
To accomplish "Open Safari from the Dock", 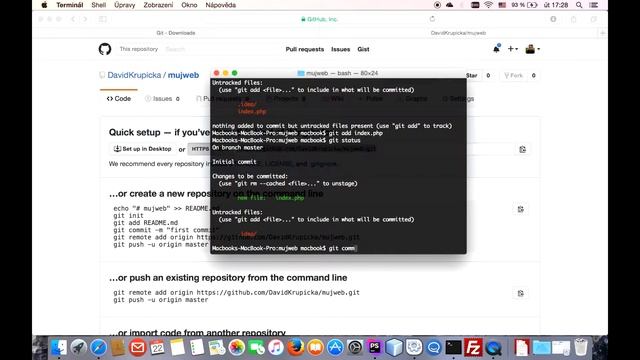I will coord(98,348).
